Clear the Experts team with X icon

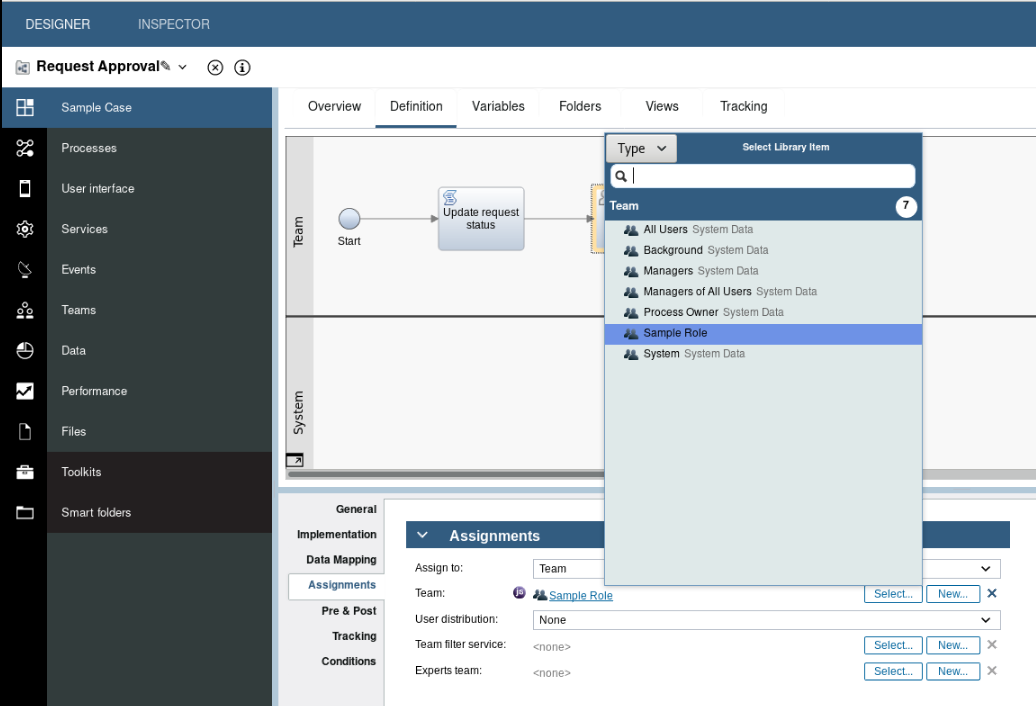click(991, 670)
